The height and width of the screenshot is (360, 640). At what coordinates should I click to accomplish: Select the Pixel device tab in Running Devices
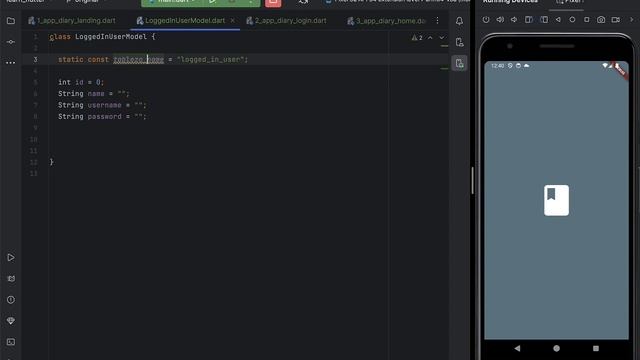coord(570,2)
